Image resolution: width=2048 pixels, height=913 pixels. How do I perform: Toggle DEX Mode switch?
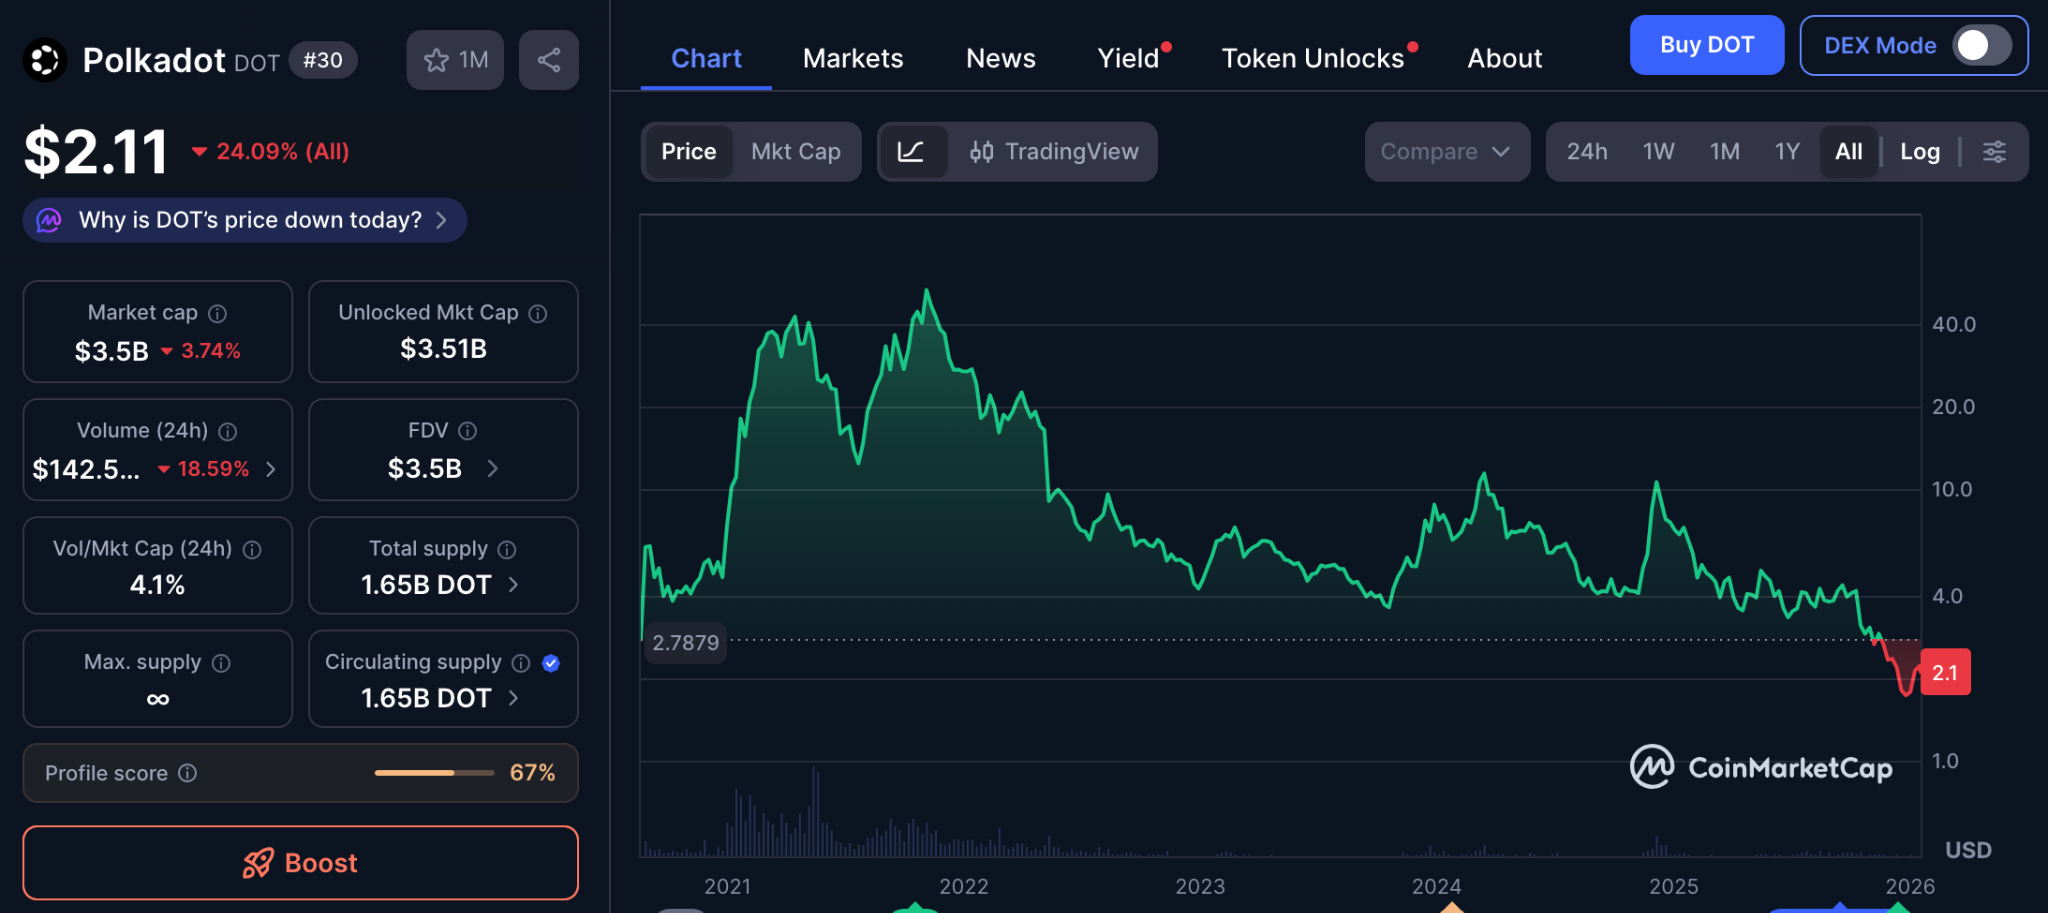[1982, 46]
